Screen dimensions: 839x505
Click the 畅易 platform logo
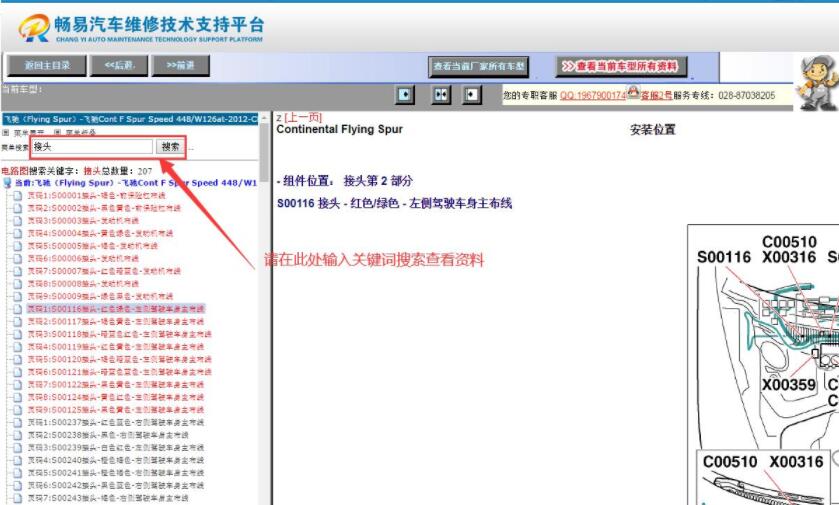coord(141,28)
